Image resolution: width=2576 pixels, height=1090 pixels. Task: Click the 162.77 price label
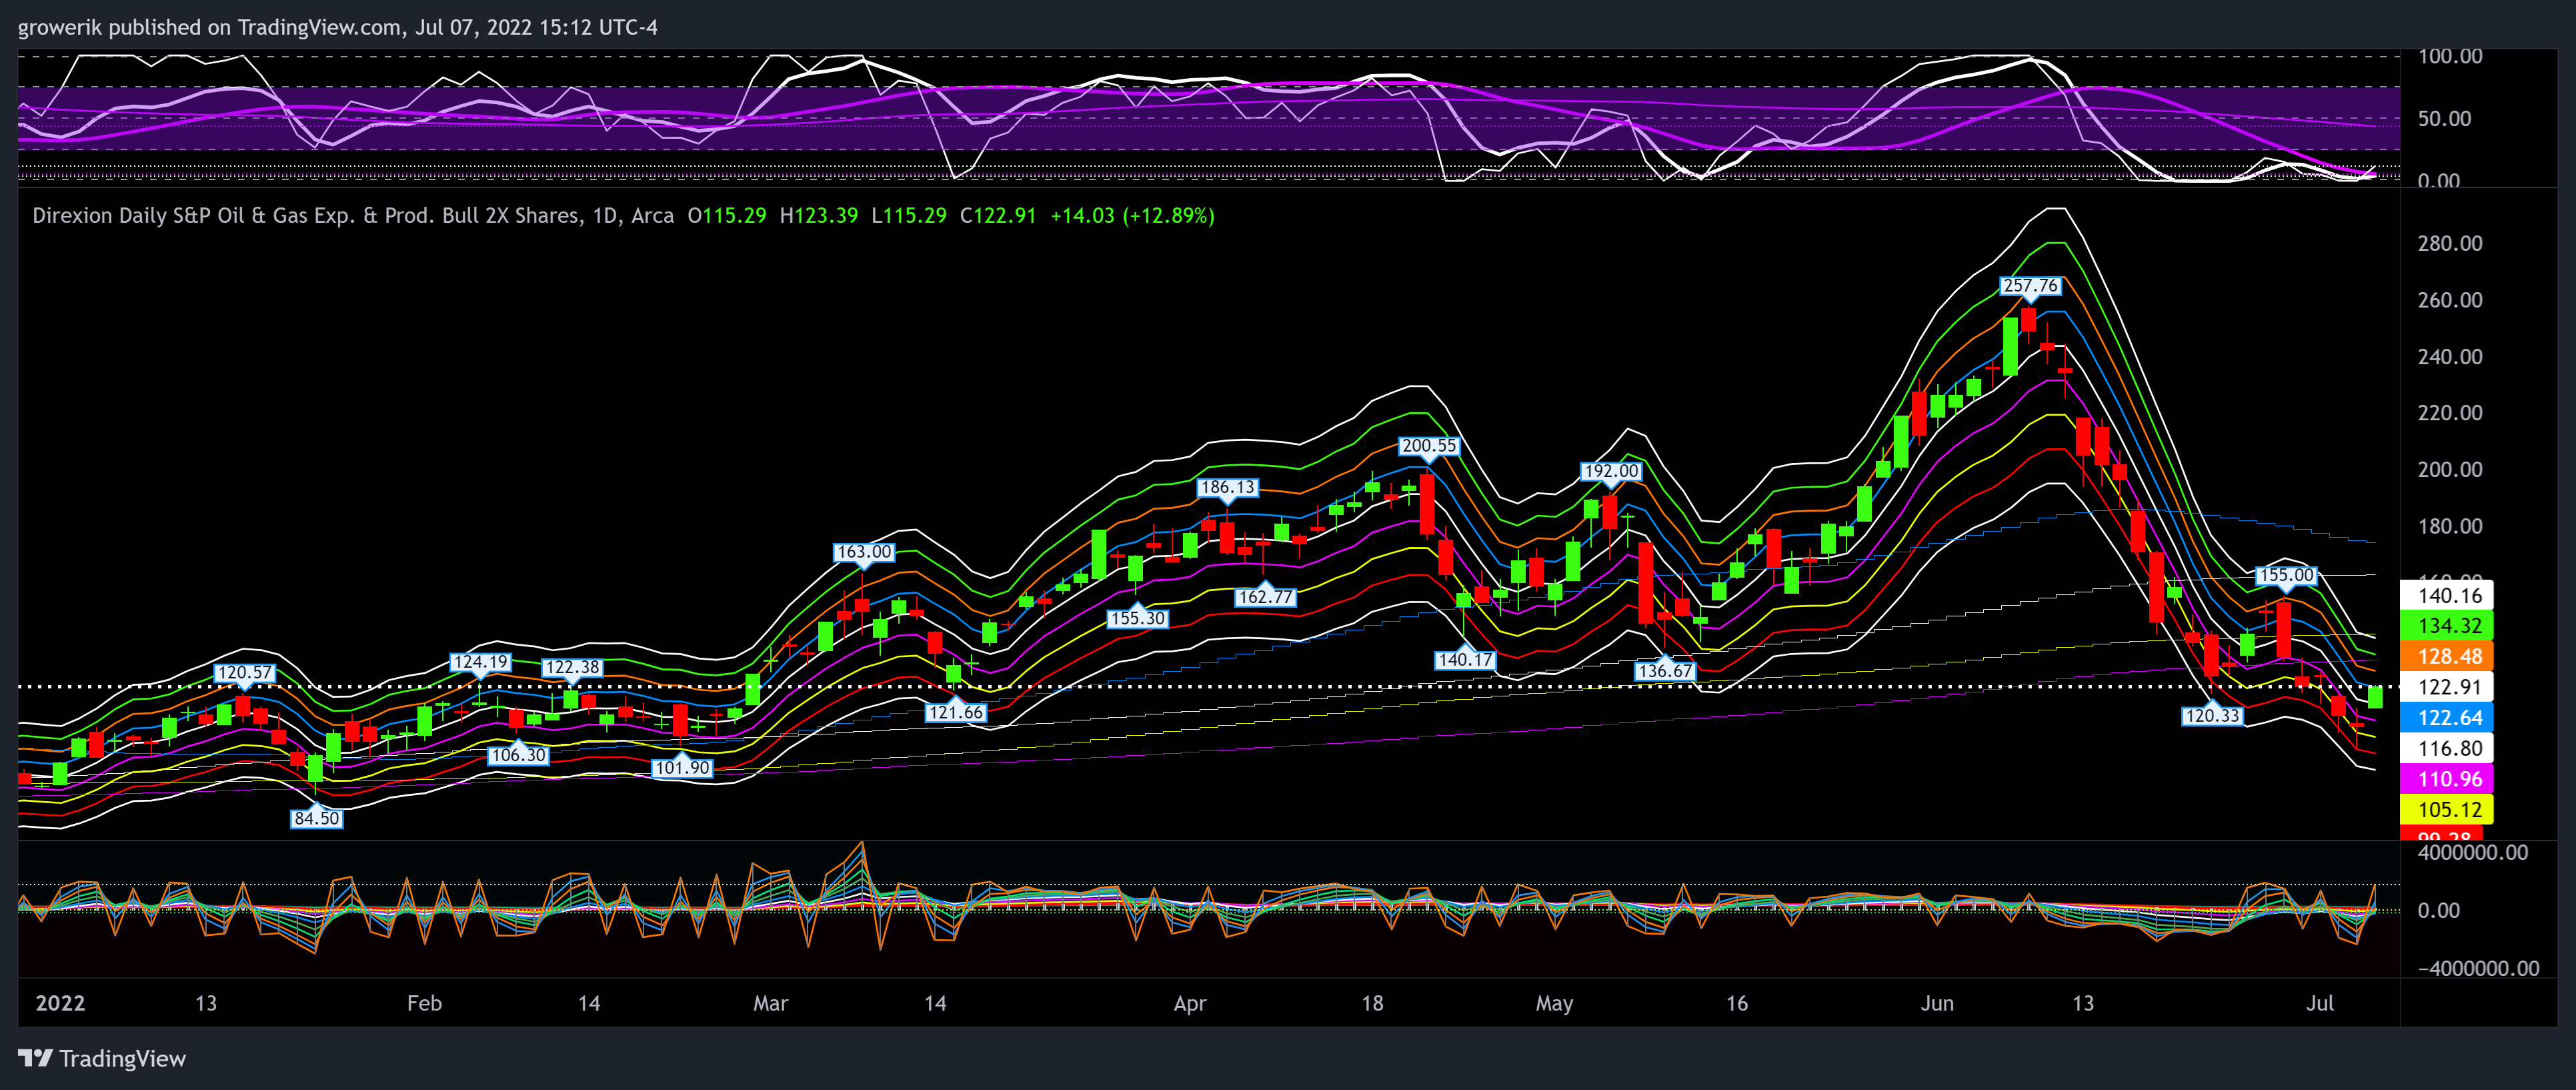1266,597
